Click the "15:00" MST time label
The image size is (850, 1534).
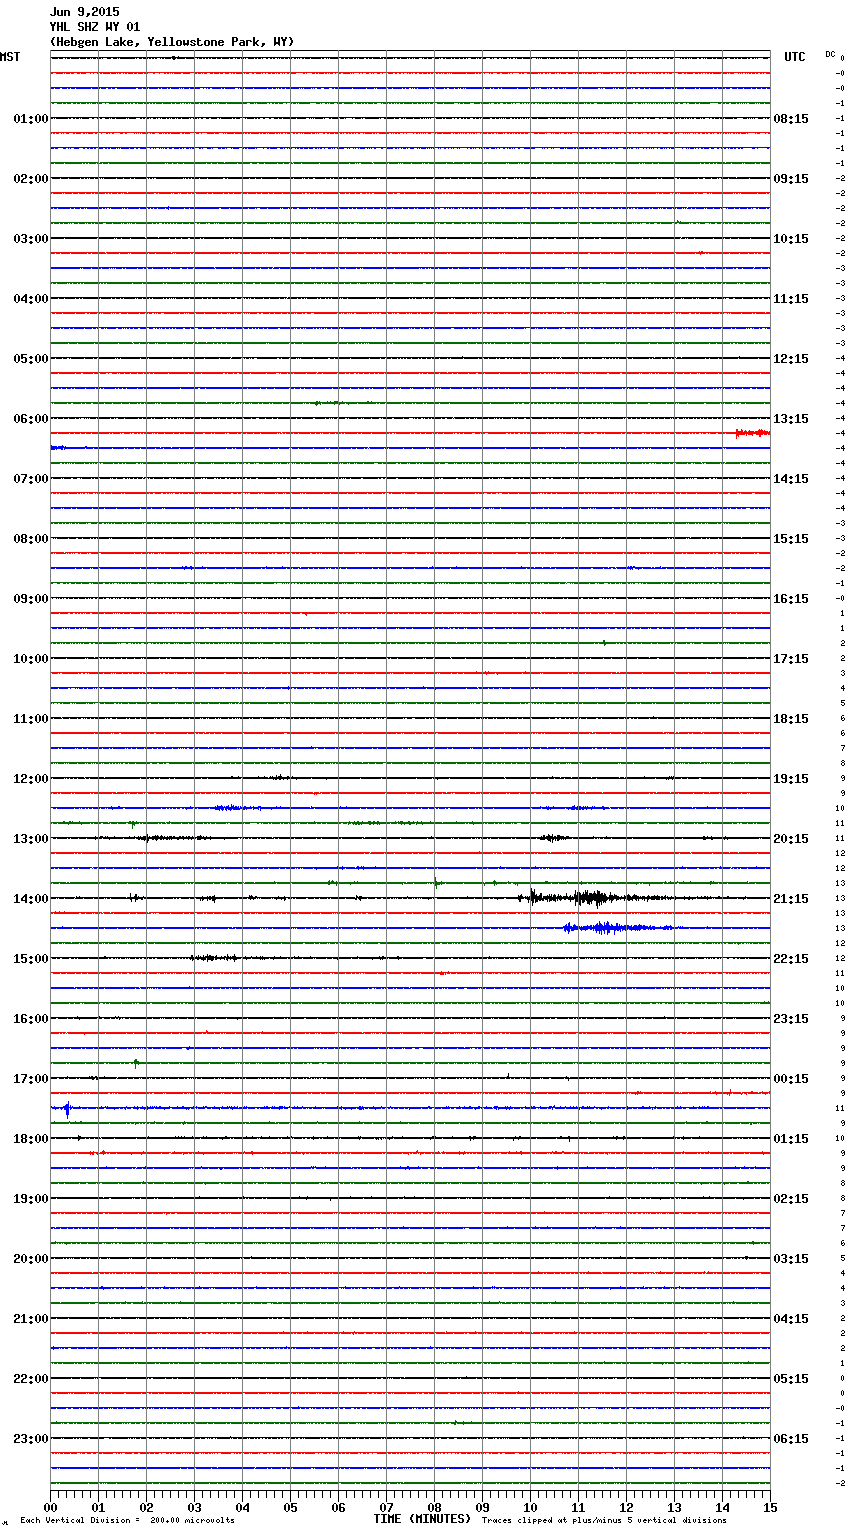[31, 959]
